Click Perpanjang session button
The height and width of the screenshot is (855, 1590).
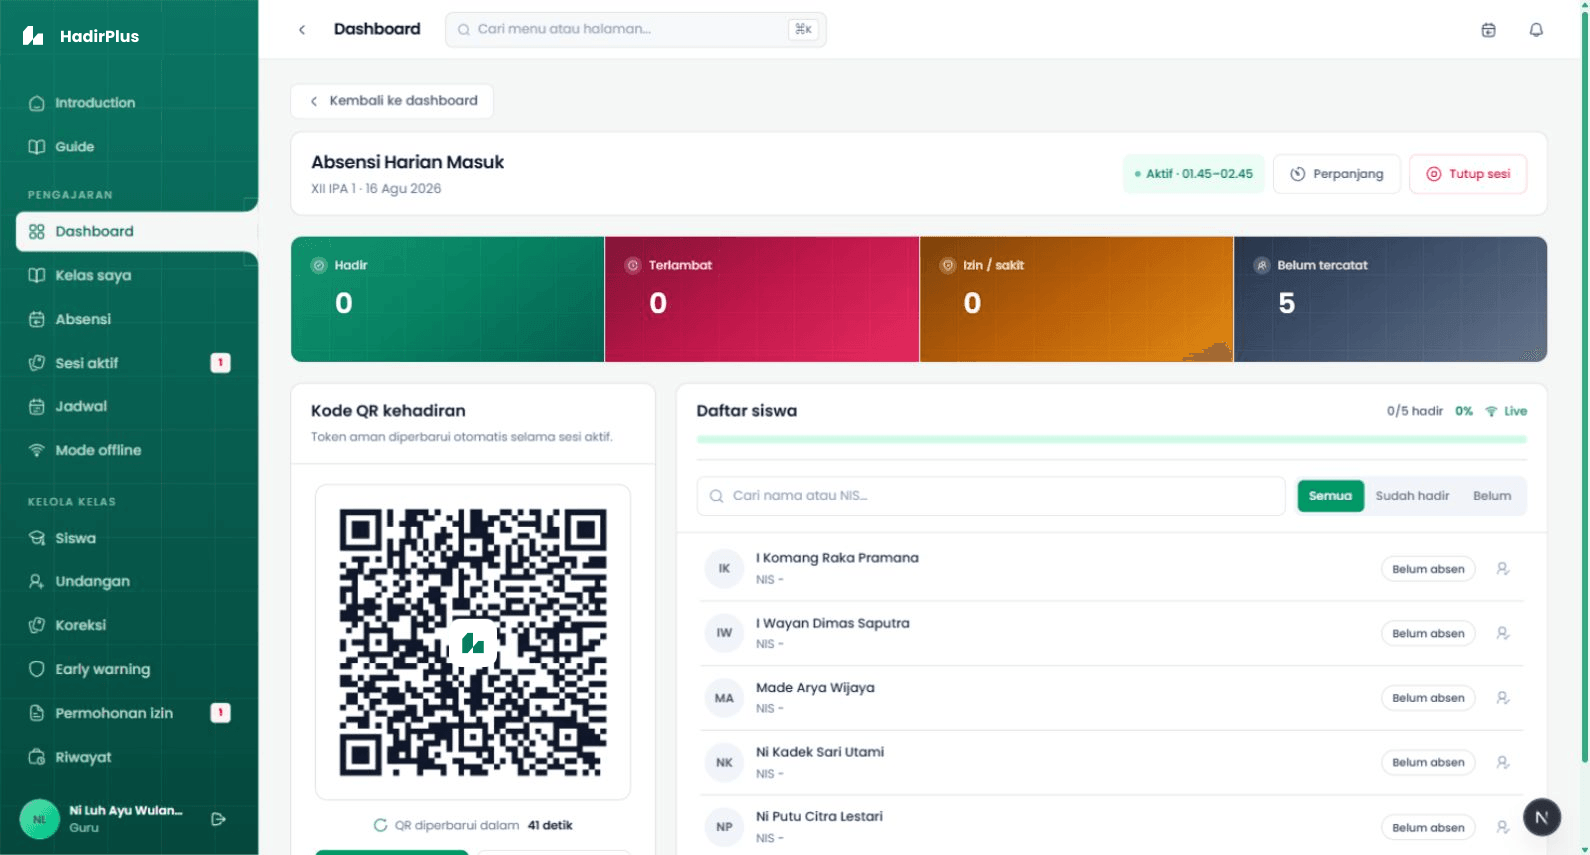click(1336, 174)
